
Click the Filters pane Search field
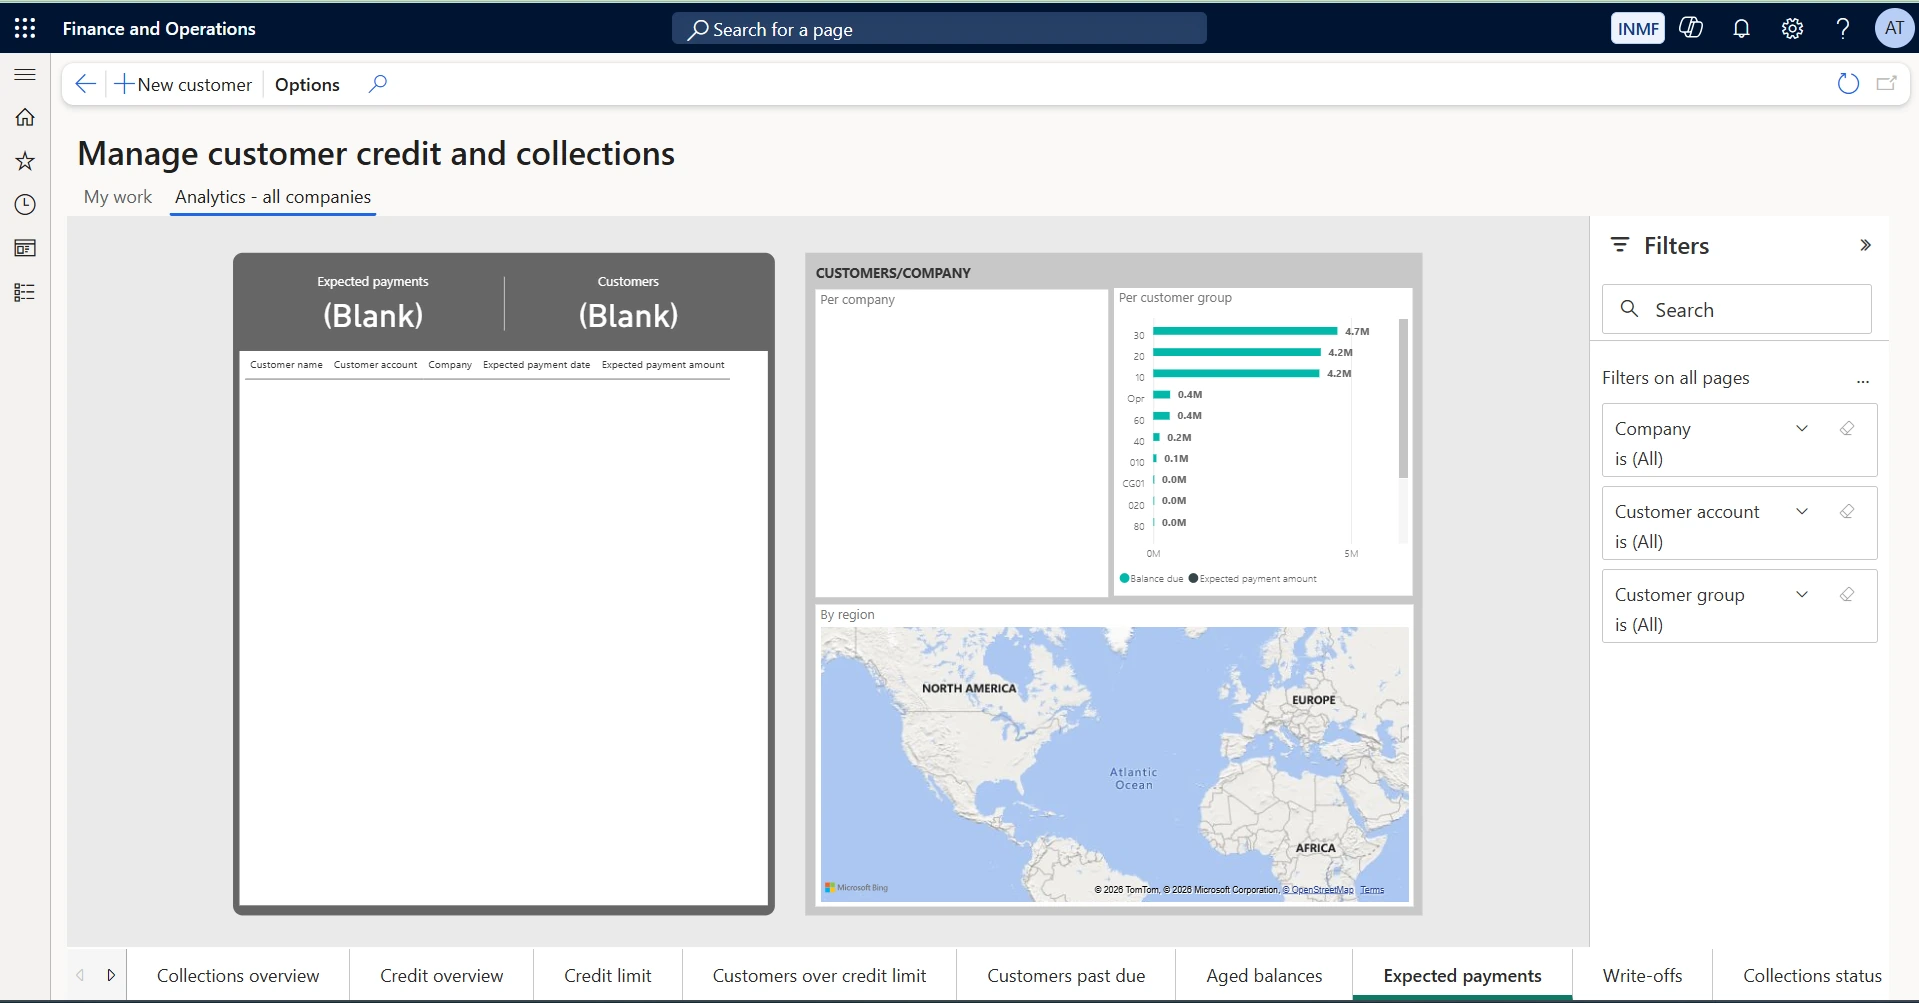(x=1736, y=309)
